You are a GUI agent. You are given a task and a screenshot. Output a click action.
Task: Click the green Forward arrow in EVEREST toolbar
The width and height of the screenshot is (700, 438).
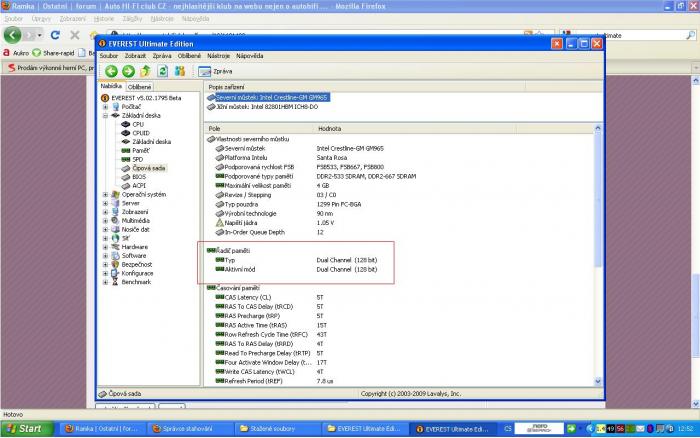coord(128,71)
